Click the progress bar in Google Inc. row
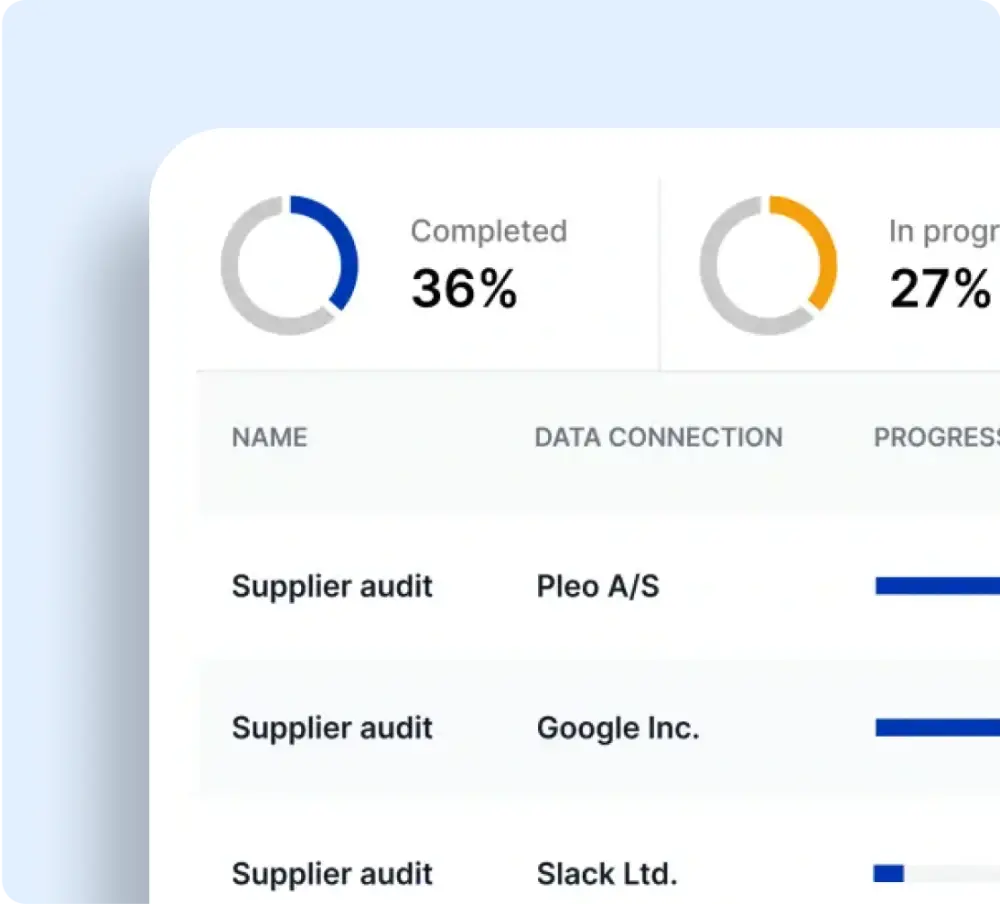This screenshot has width=1000, height=904. 937,729
